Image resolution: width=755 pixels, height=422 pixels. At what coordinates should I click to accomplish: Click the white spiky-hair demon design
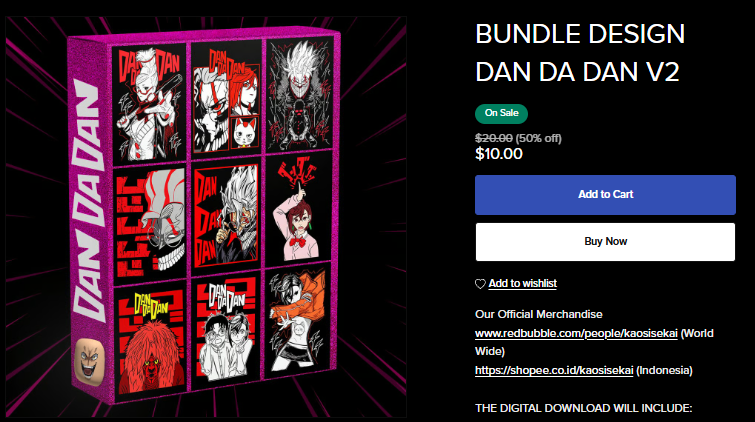[x=300, y=95]
